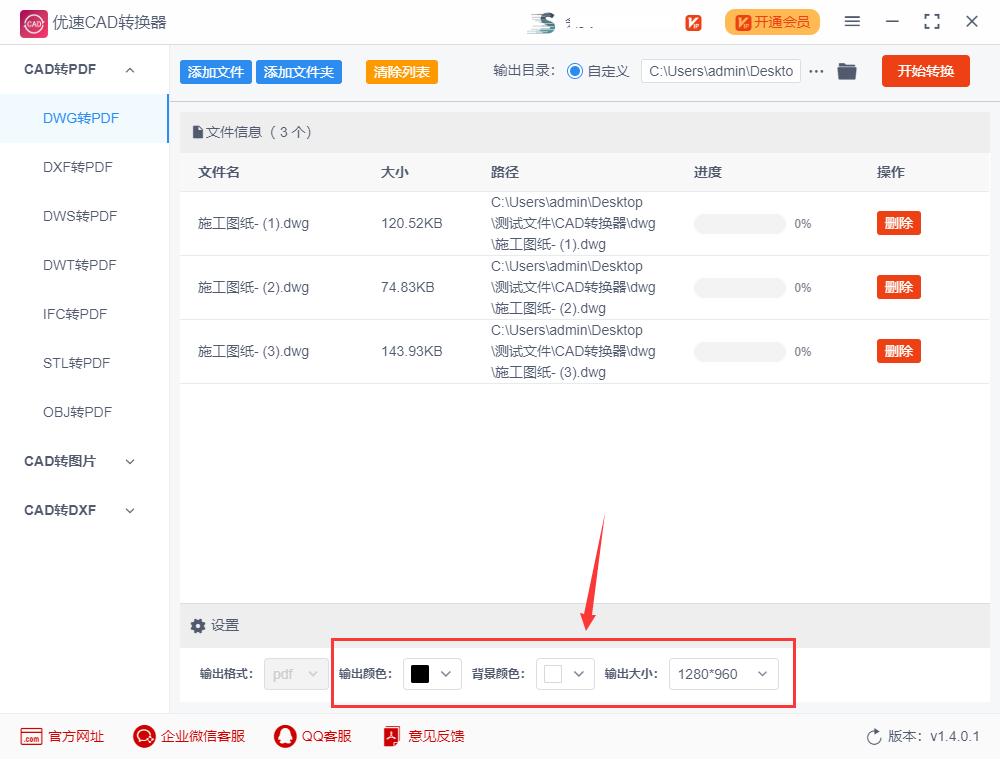Screen dimensions: 1000x760
Task: Open the black output color swatch
Action: coord(420,674)
